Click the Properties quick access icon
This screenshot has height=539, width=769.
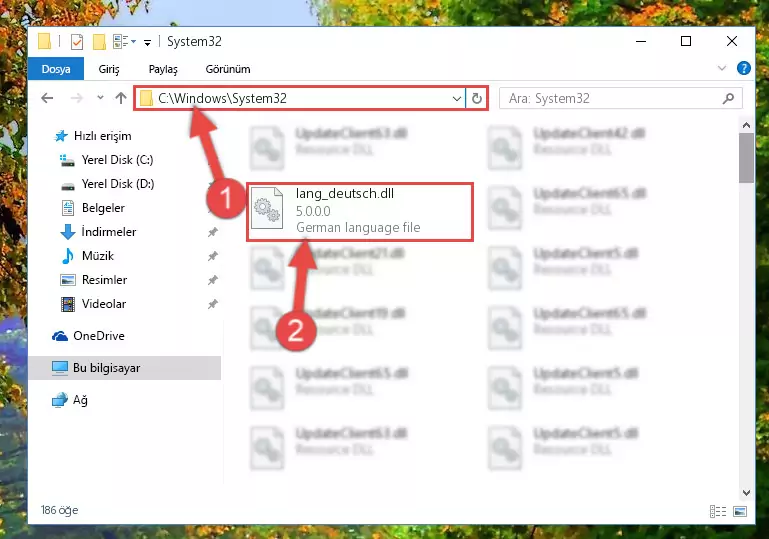click(x=77, y=42)
